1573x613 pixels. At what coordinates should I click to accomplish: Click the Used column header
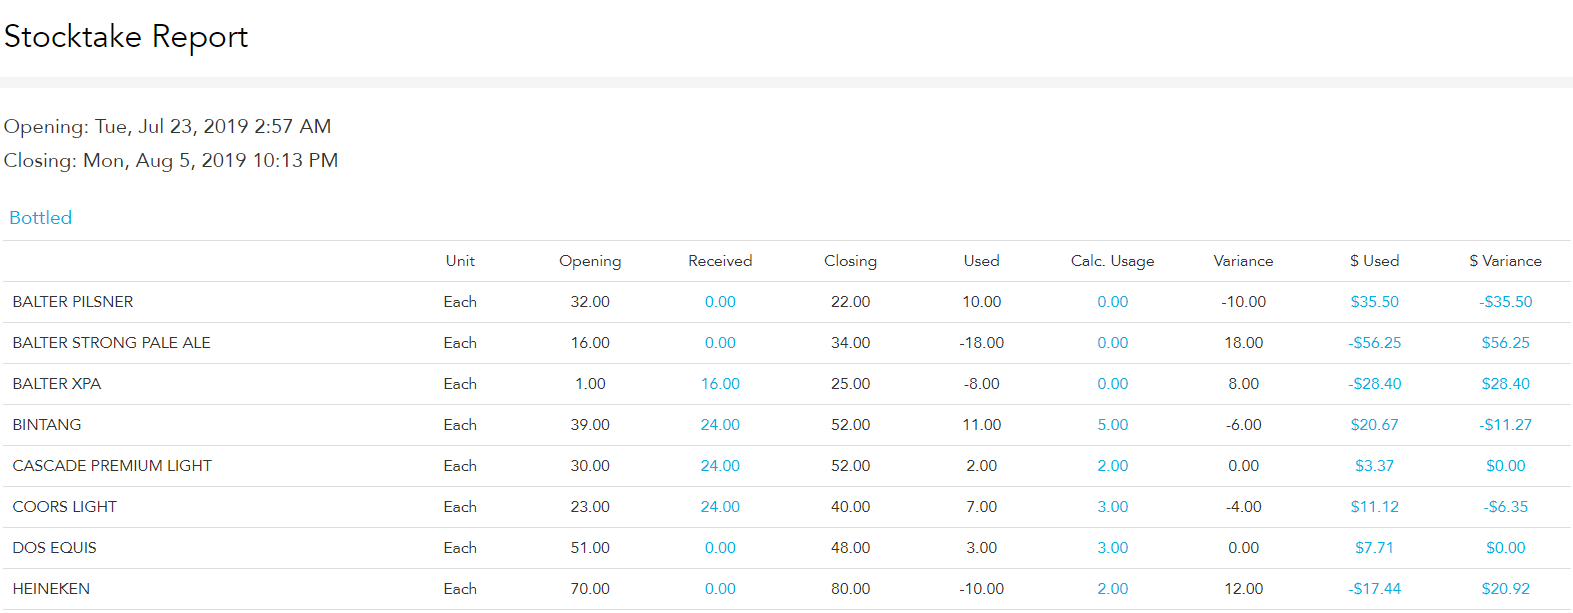[982, 261]
